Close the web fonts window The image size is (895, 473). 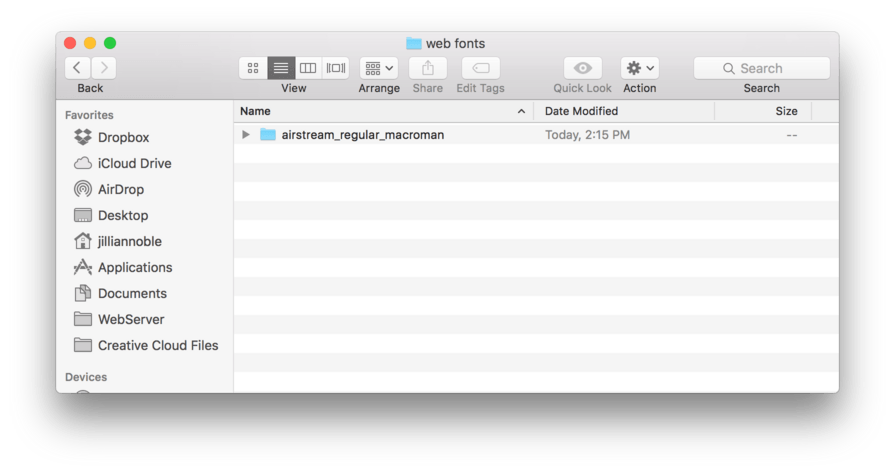pos(70,43)
